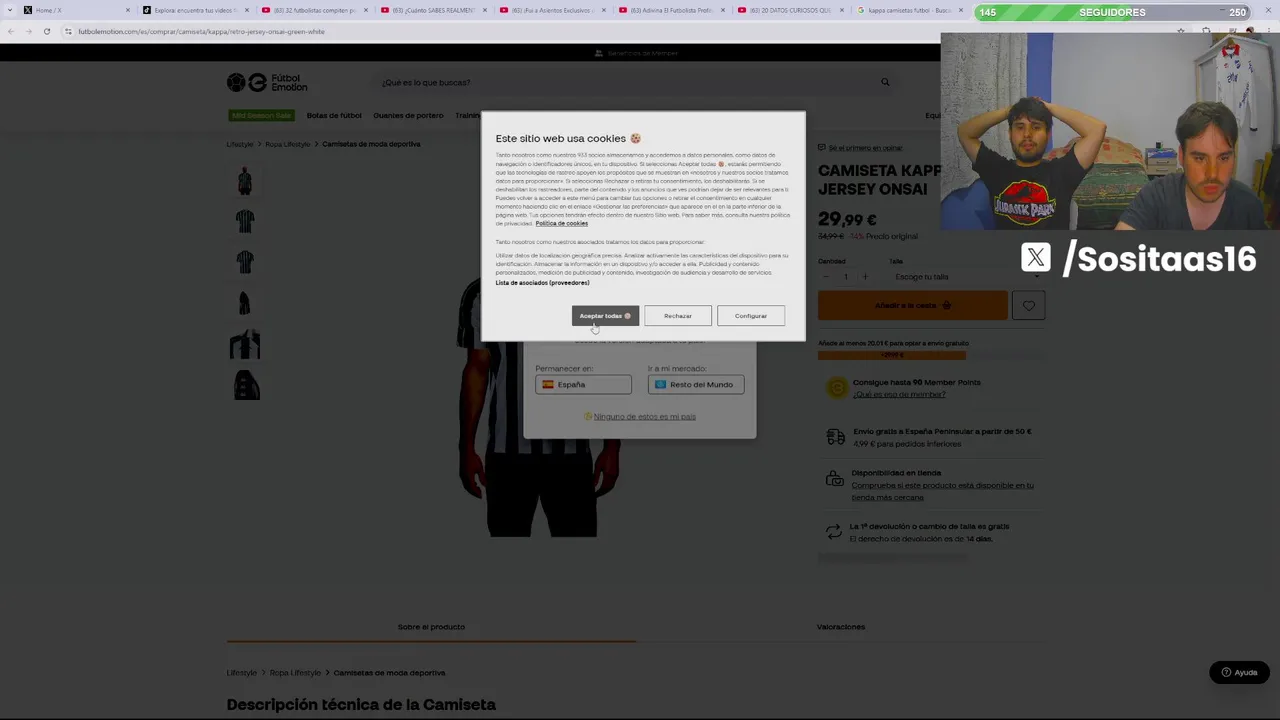Switch to Sobre el producto tab
1280x720 pixels.
tap(431, 627)
